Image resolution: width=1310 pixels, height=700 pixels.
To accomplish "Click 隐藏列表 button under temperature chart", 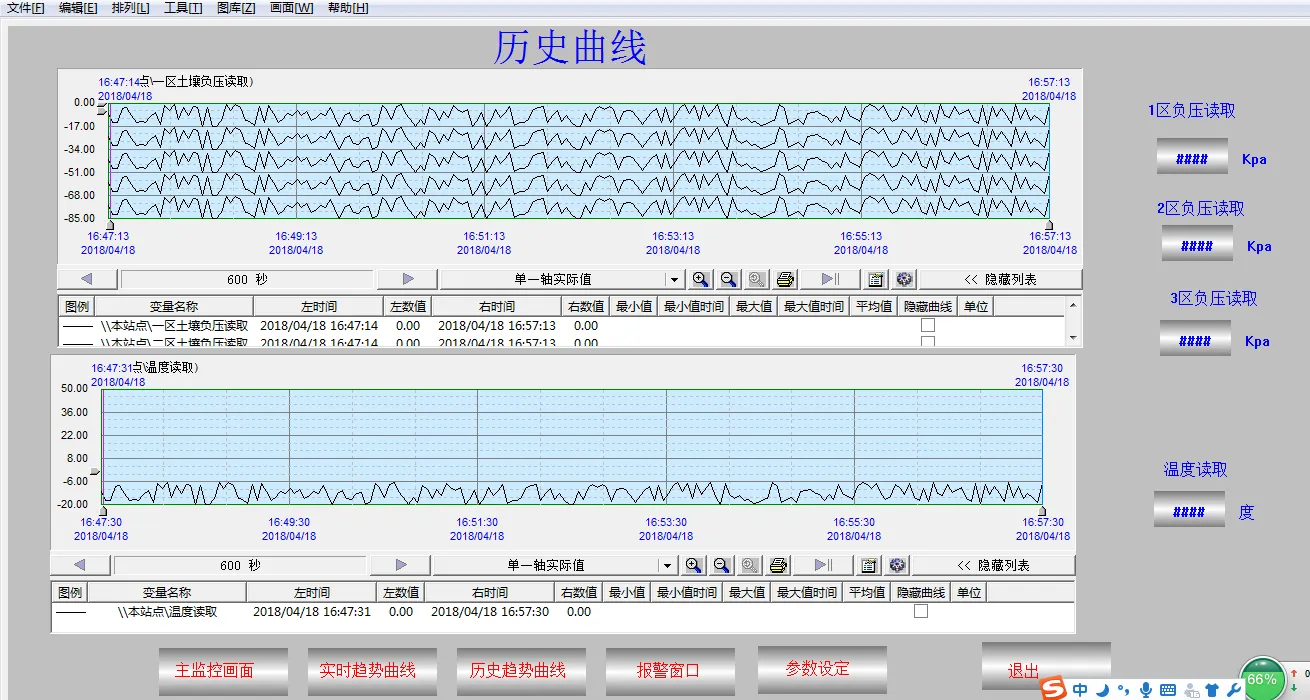I will 994,565.
